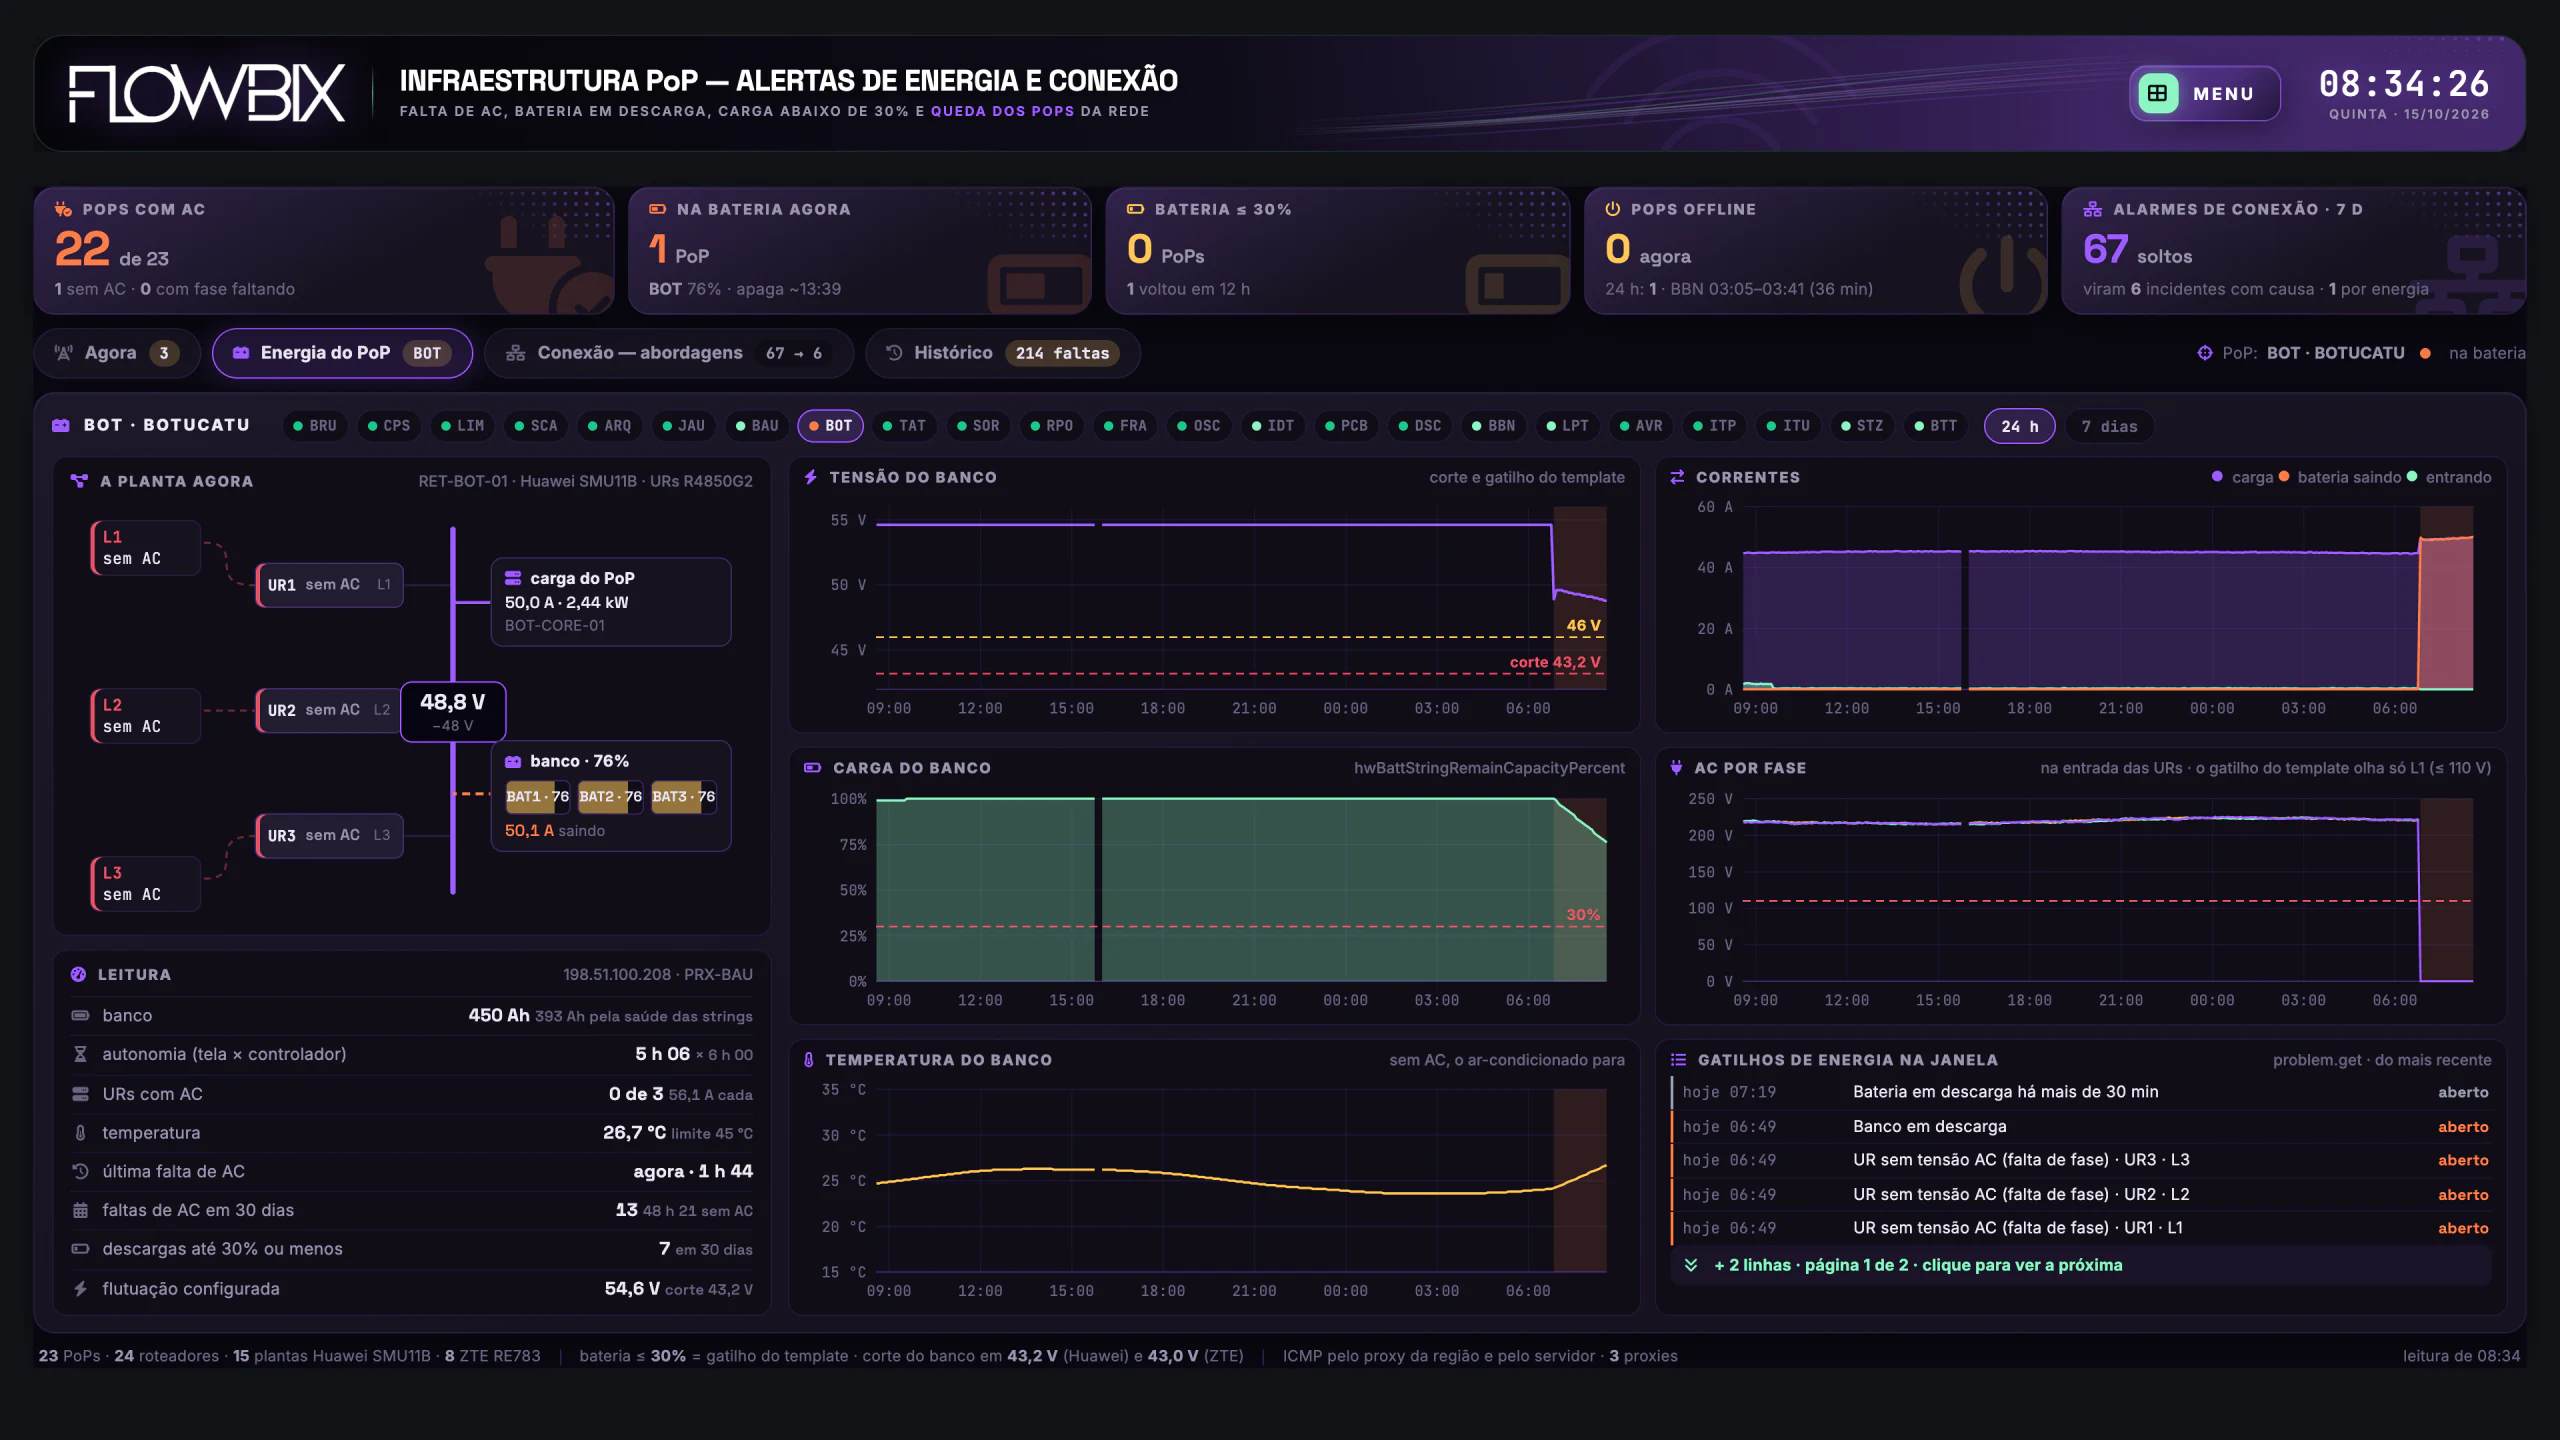The image size is (2560, 1440).
Task: Select the 7 dias time range
Action: tap(2109, 426)
